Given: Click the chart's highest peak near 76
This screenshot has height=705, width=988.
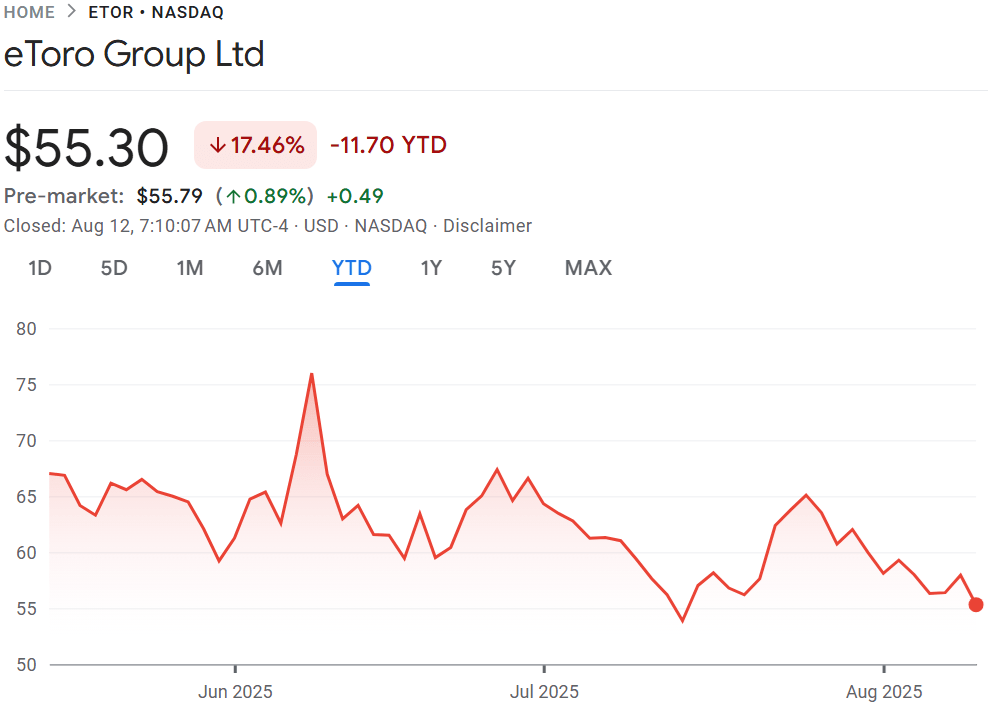Looking at the screenshot, I should (x=312, y=374).
